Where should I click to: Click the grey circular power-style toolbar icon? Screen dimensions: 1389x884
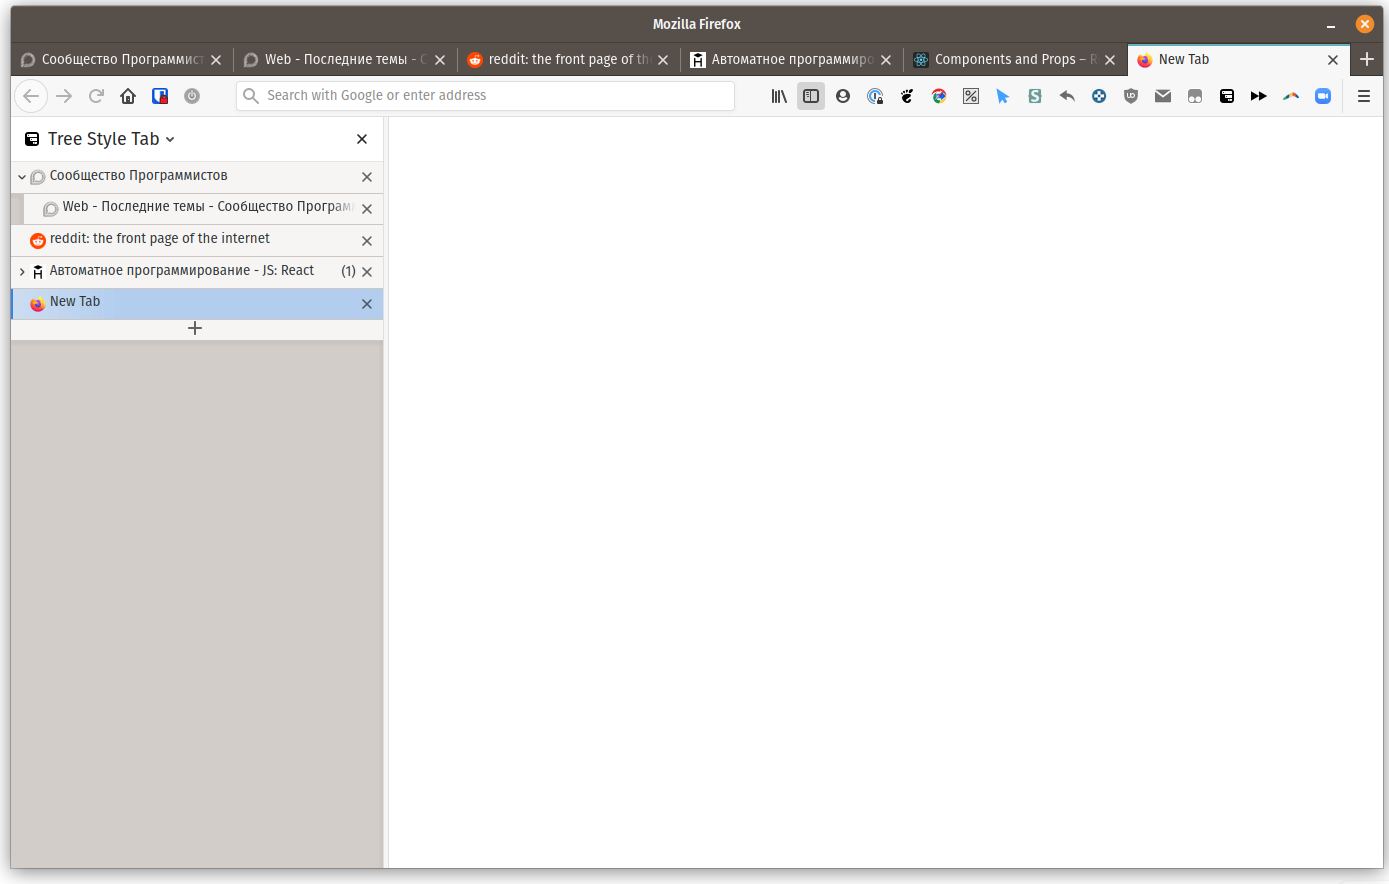point(192,96)
